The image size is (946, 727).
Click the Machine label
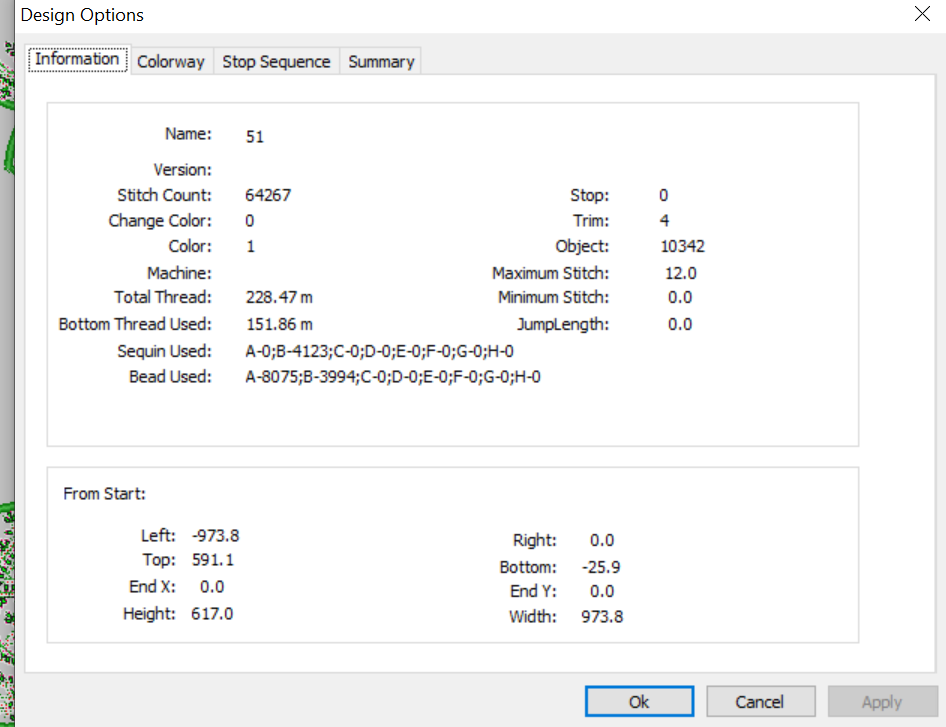point(179,273)
